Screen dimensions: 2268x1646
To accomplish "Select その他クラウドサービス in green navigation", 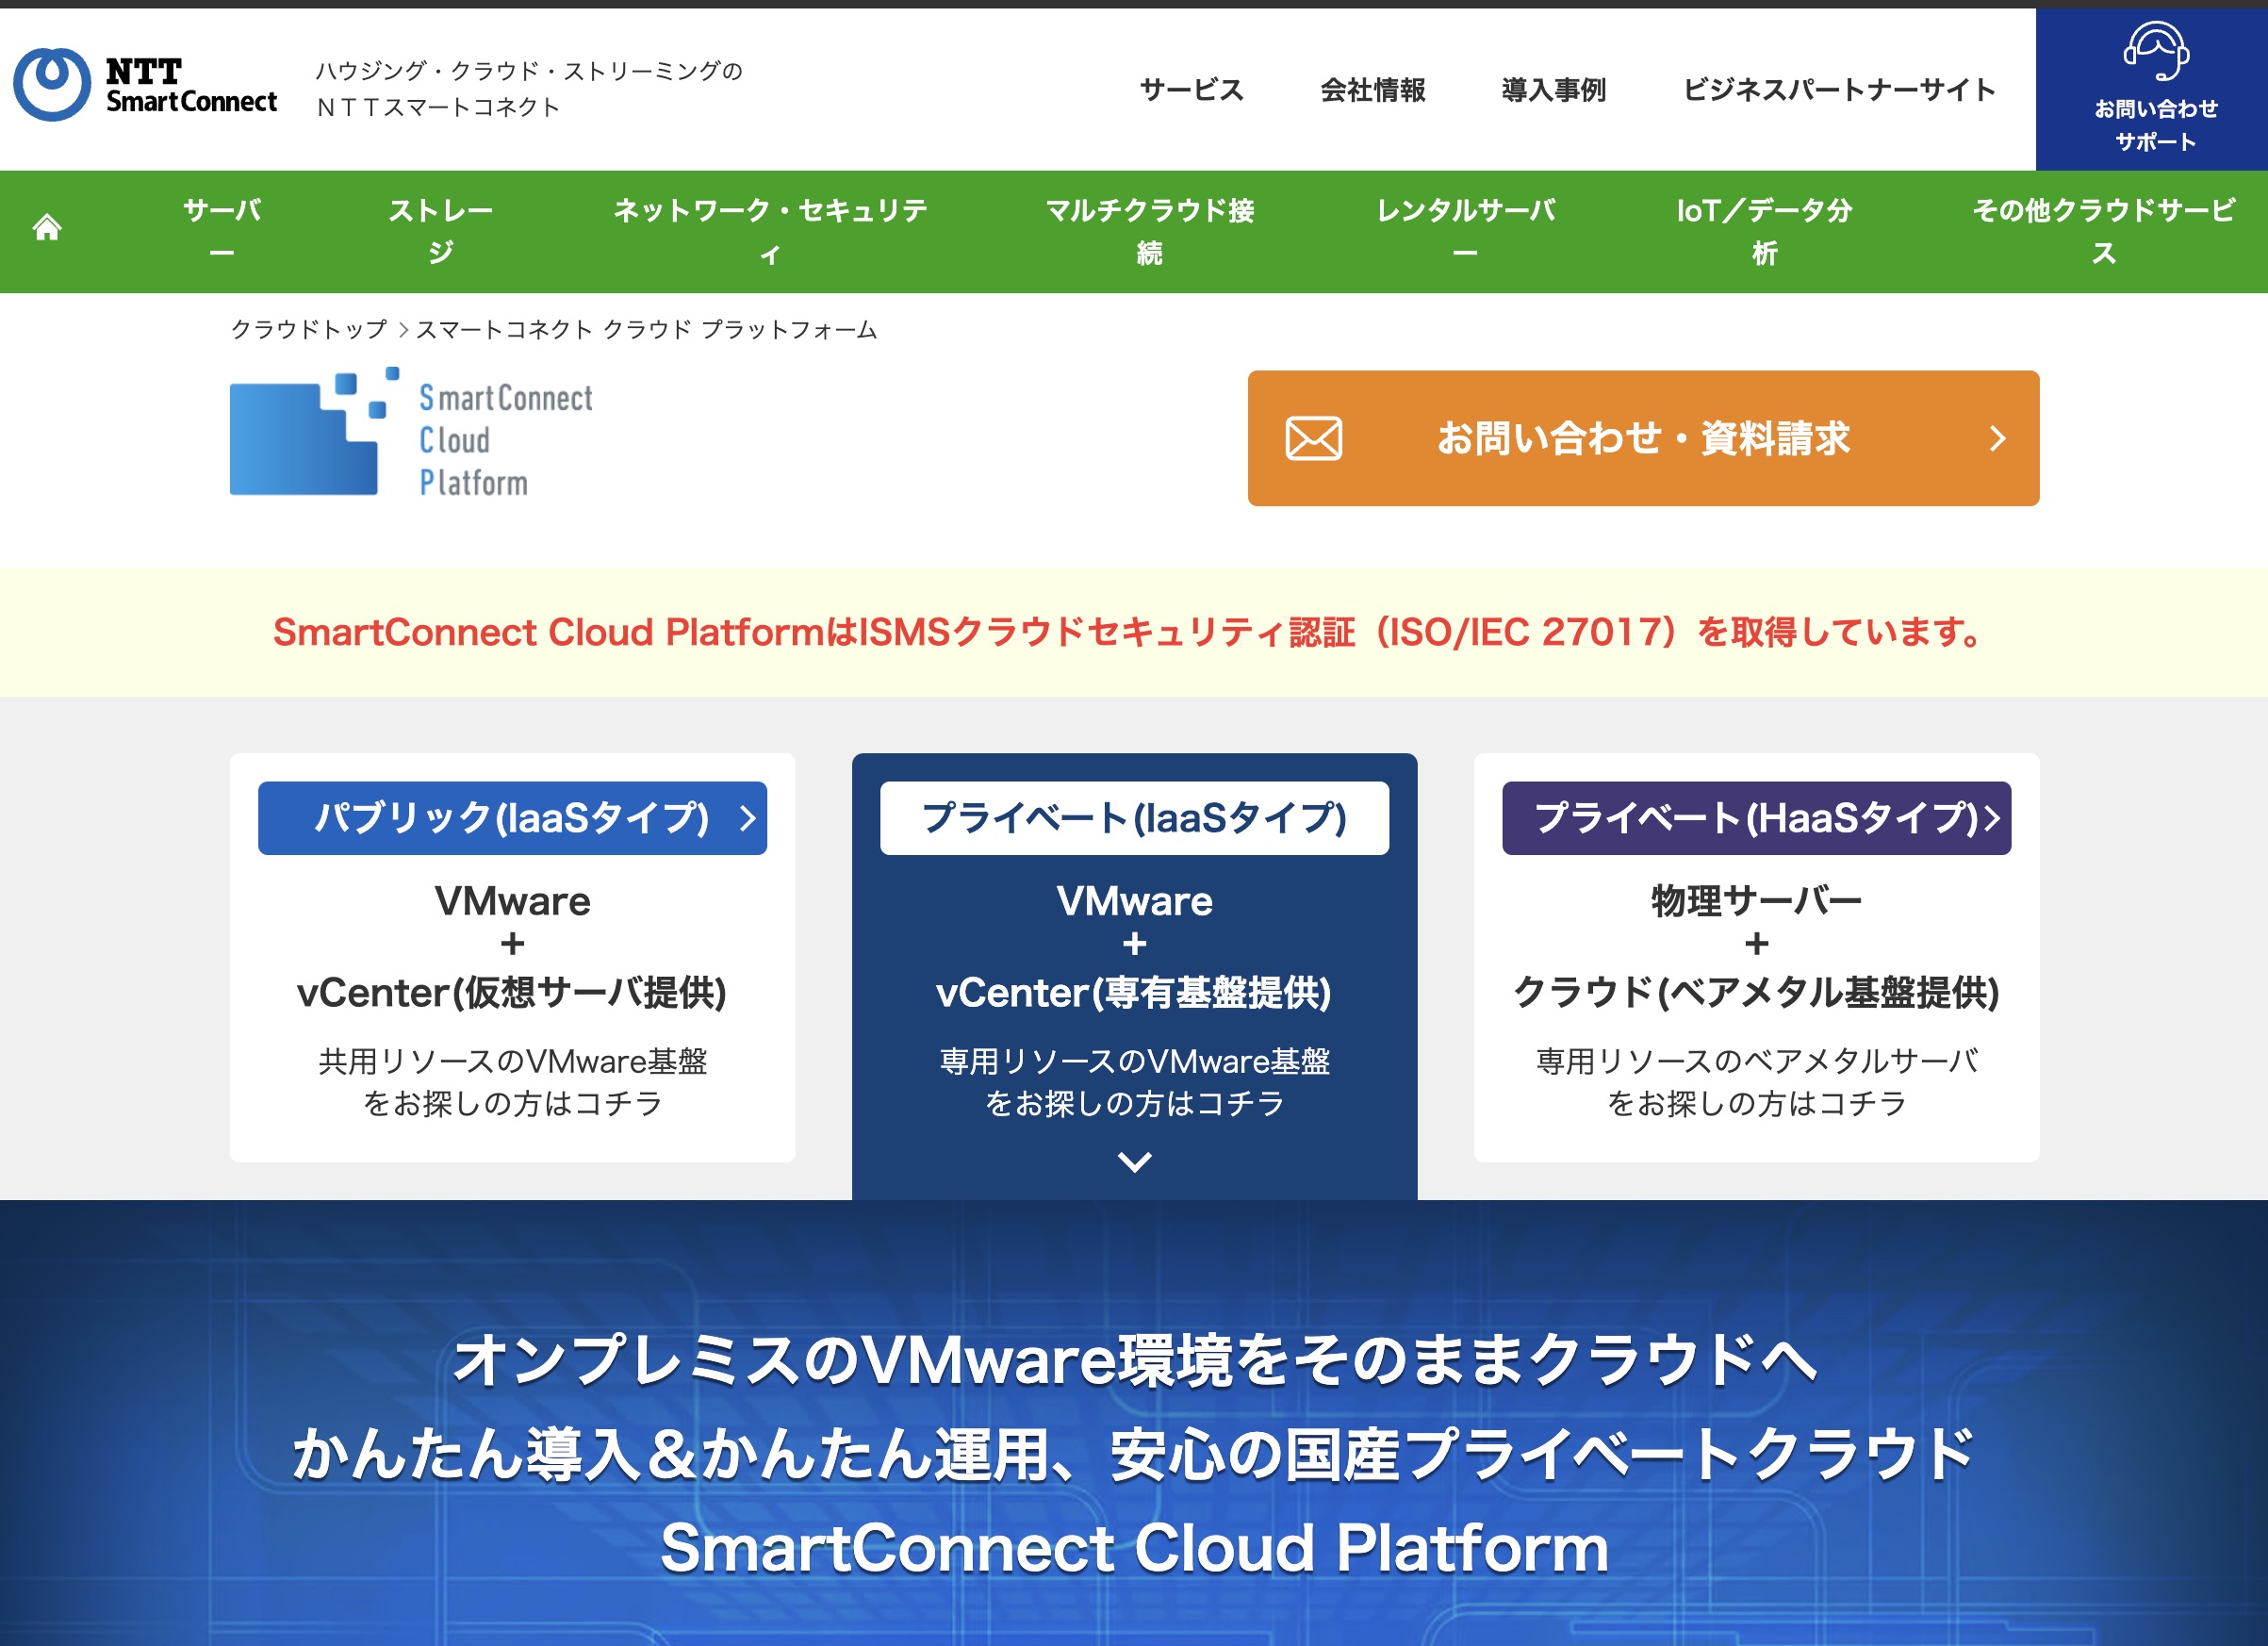I will 2104,231.
